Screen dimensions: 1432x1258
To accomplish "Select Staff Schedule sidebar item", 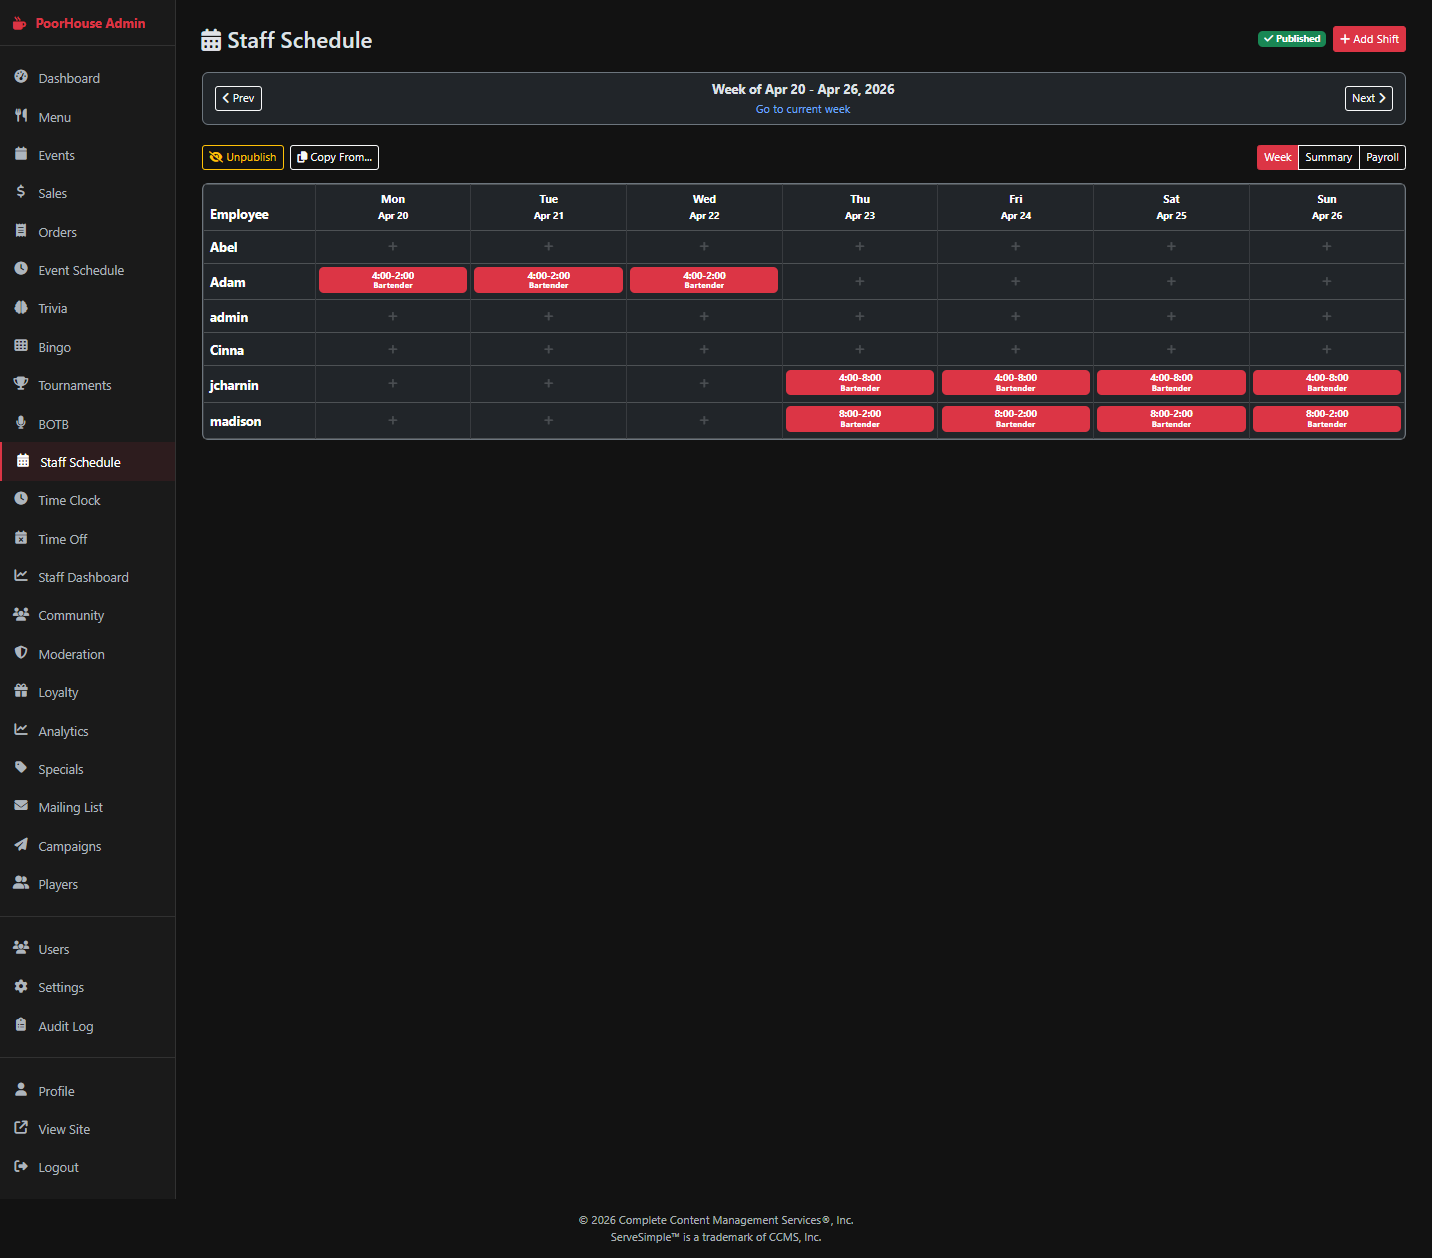I will pos(87,462).
